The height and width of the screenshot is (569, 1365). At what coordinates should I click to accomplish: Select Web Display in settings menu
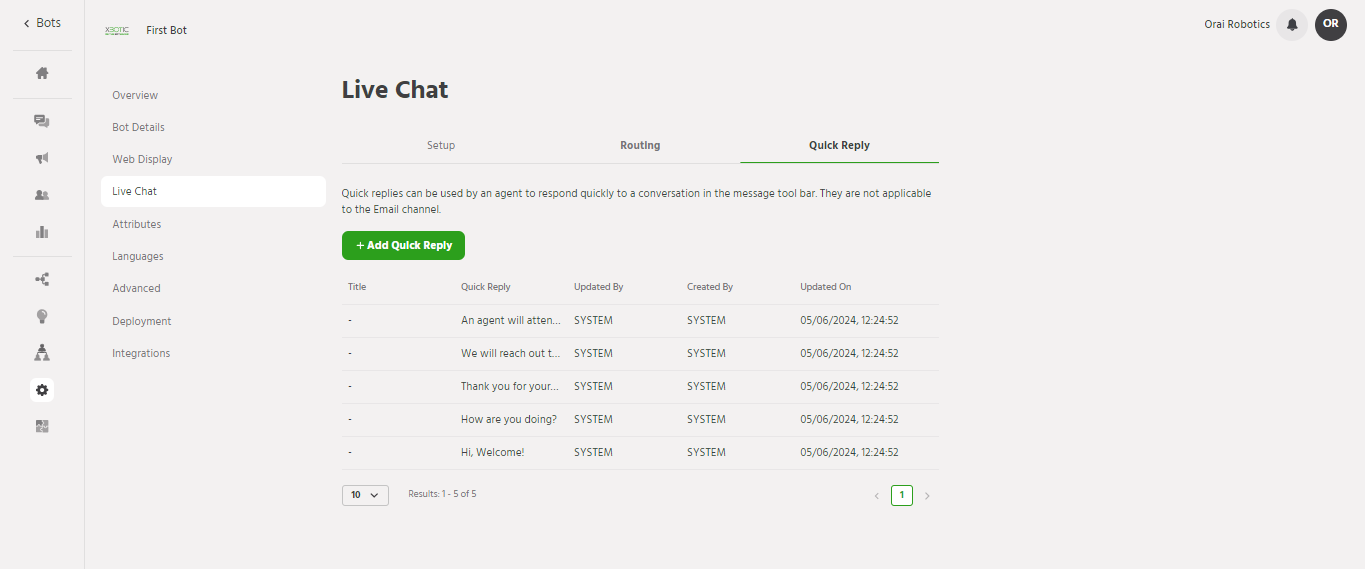142,159
